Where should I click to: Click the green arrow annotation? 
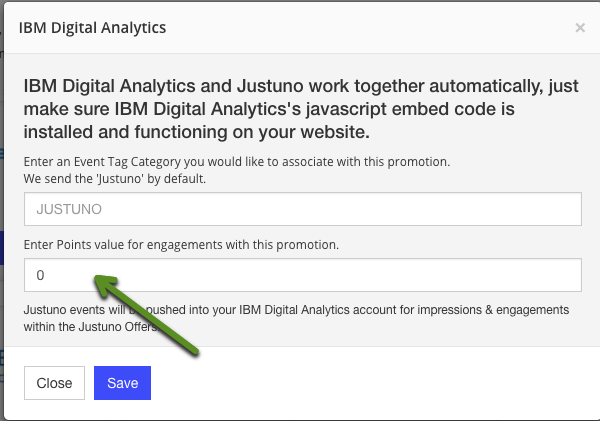(x=150, y=315)
